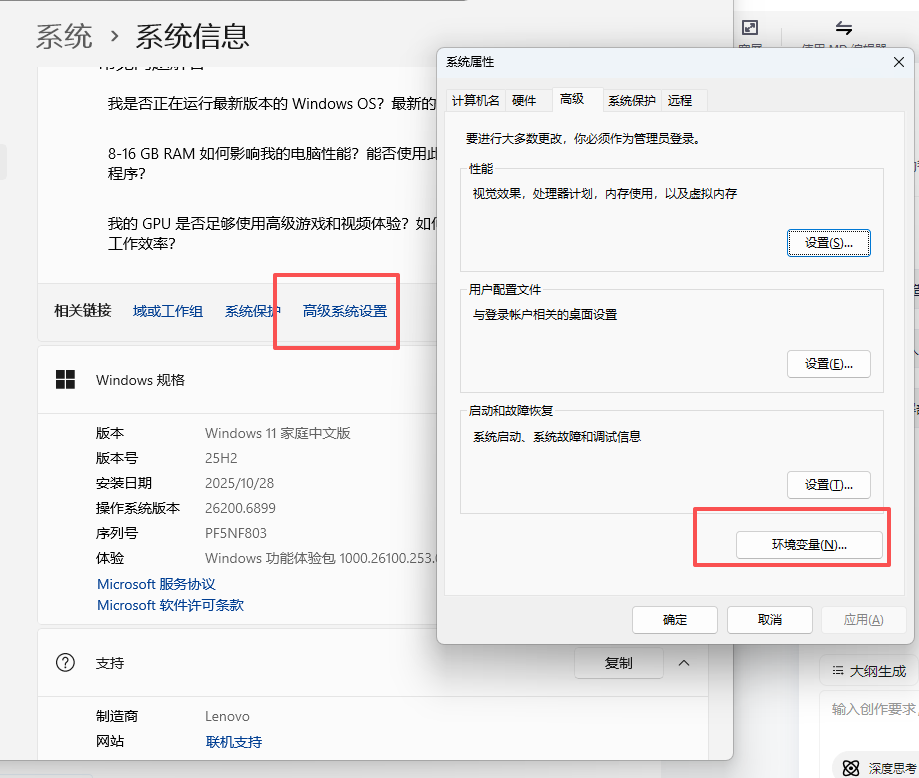
Task: Open the Microsoft 服务协议 link
Action: pos(156,584)
